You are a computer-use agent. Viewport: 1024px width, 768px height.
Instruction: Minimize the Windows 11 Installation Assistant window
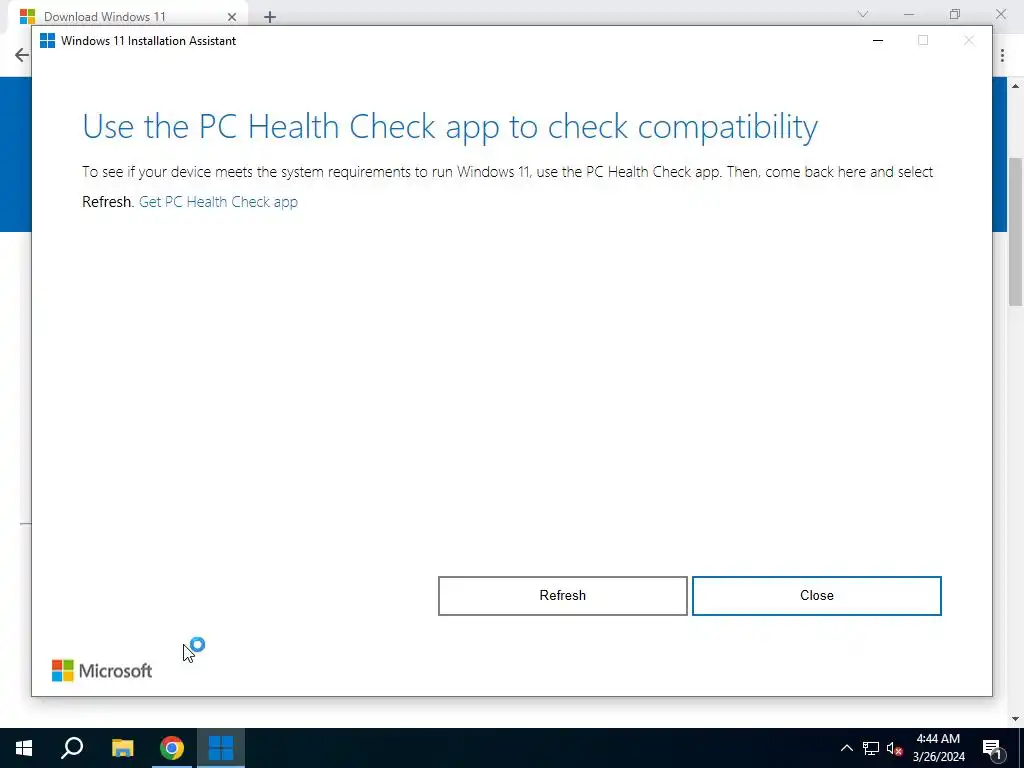pos(878,40)
